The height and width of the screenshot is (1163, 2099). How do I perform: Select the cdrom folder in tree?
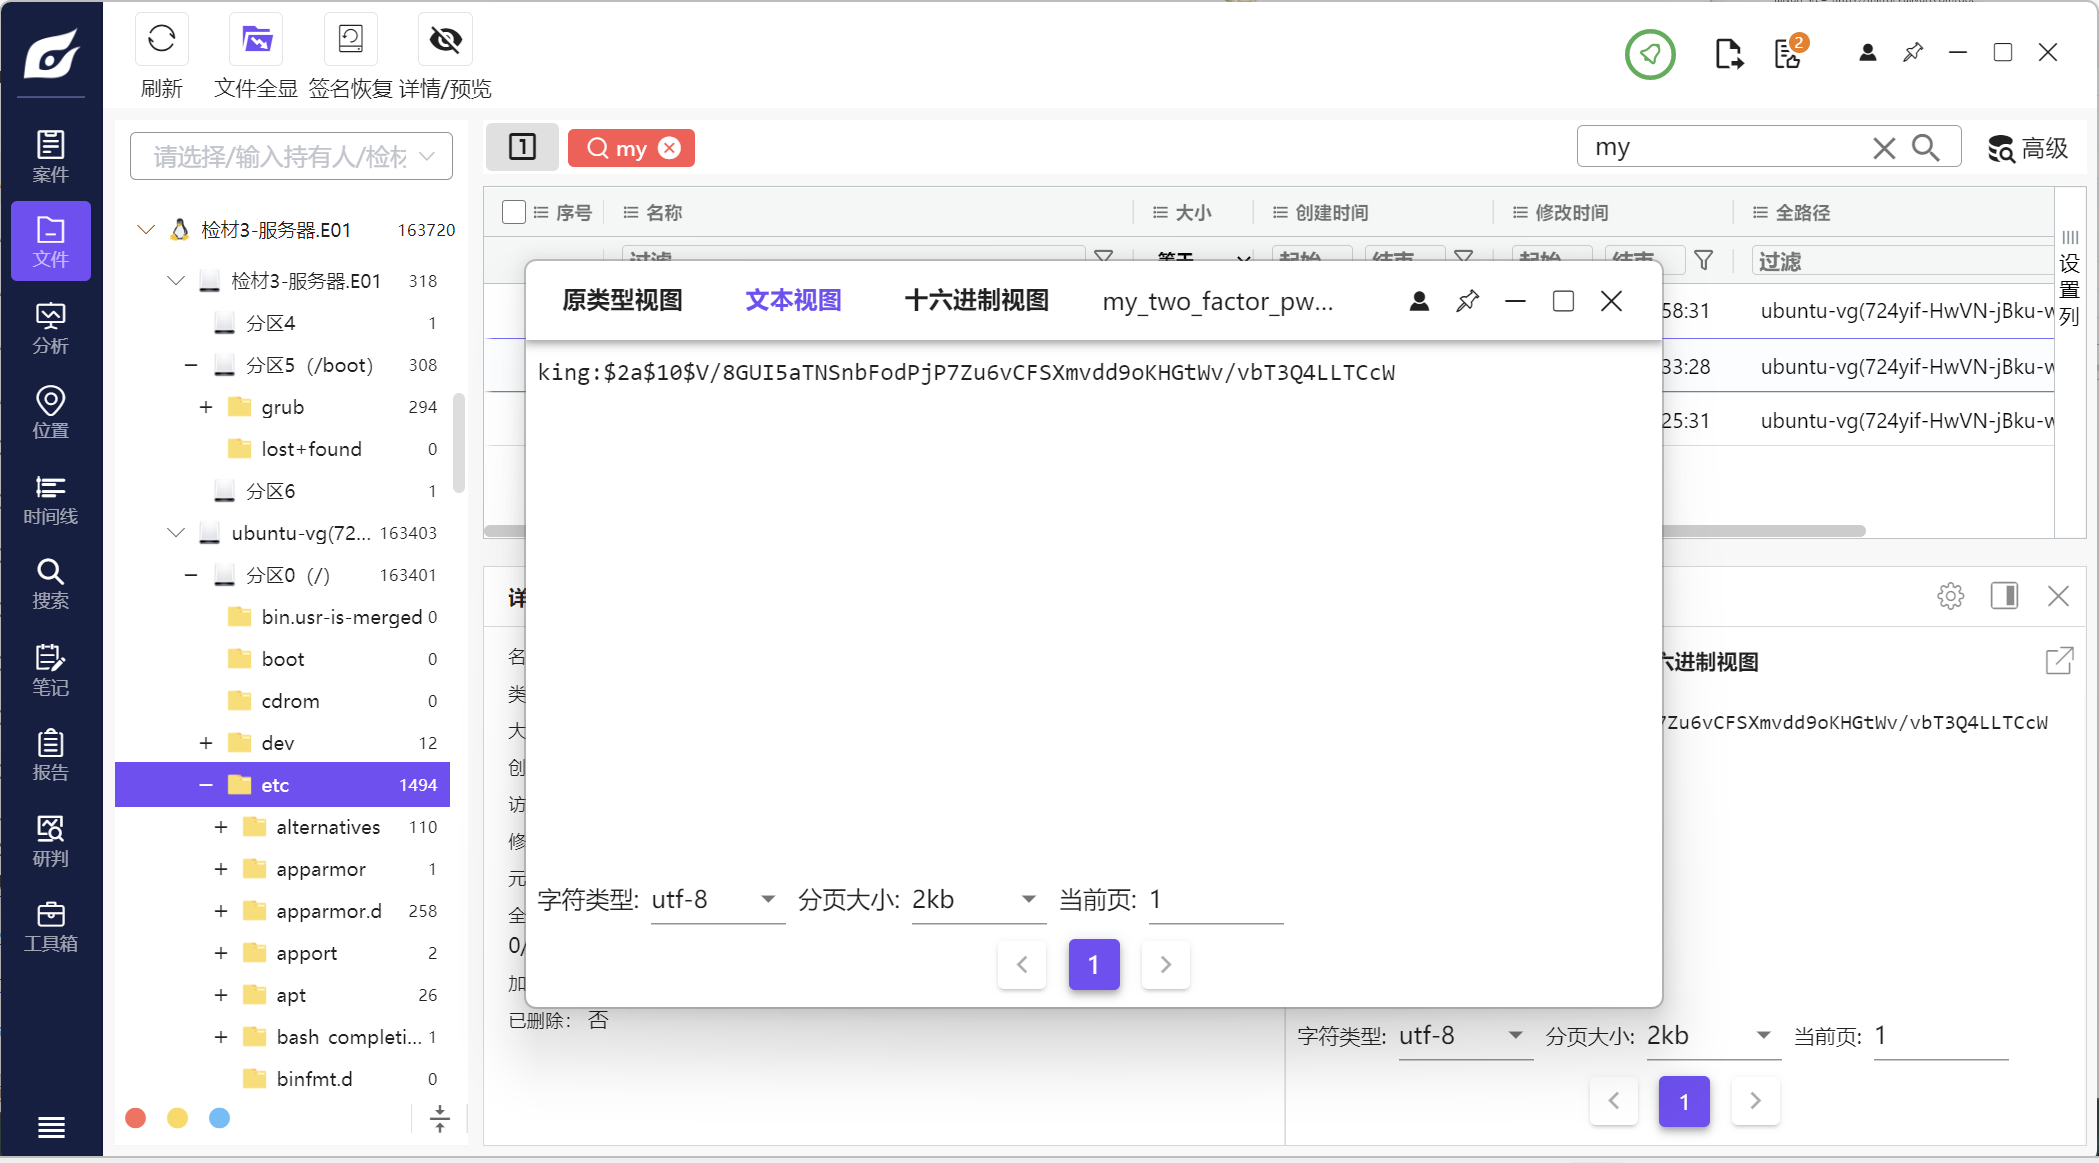(x=290, y=701)
